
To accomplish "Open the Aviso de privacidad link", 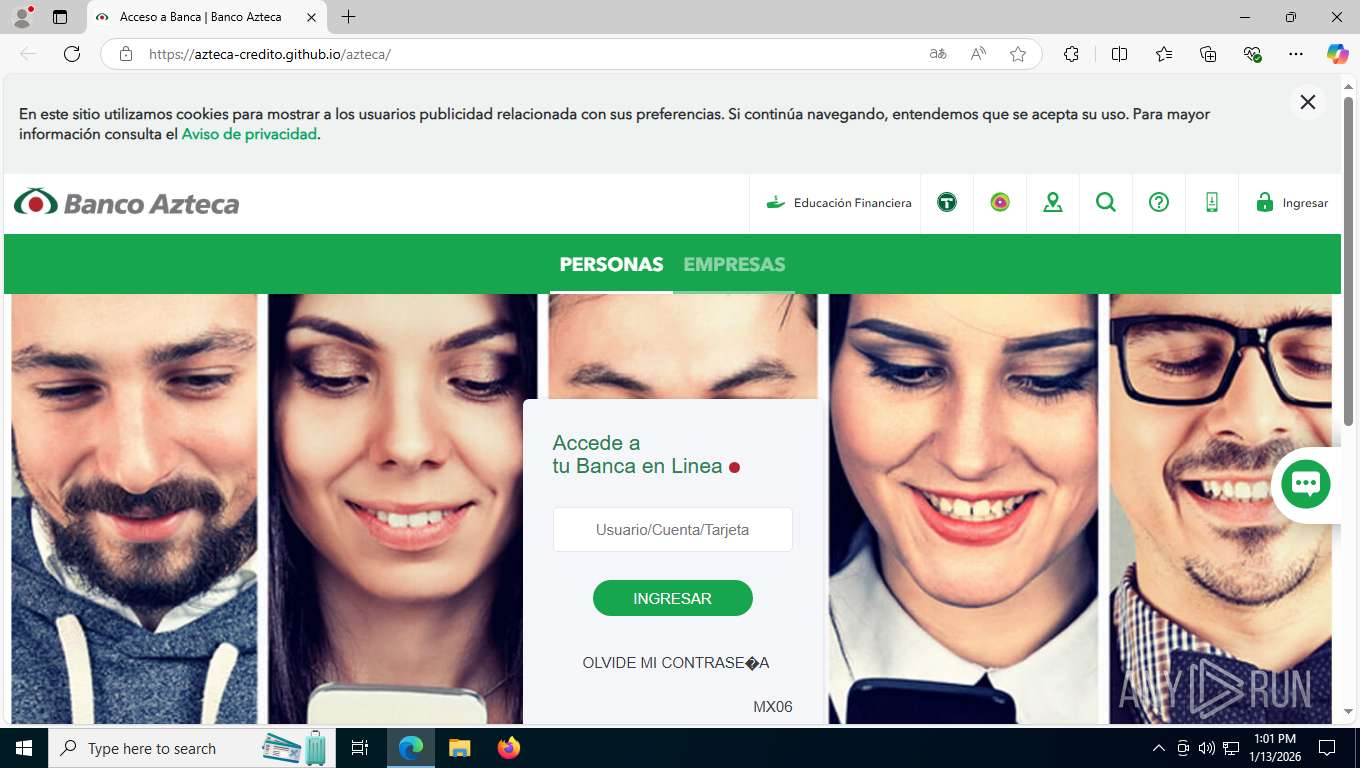I will (249, 134).
